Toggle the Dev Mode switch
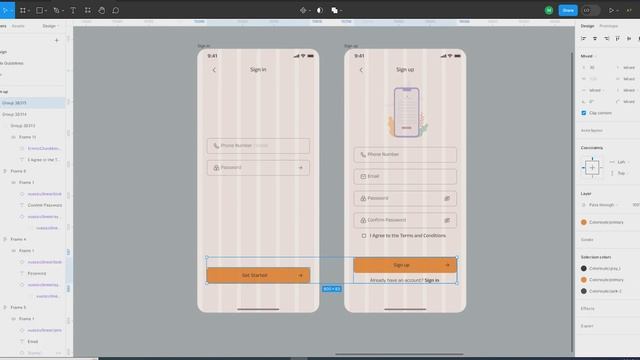Viewport: 640px width, 360px height. (x=591, y=10)
